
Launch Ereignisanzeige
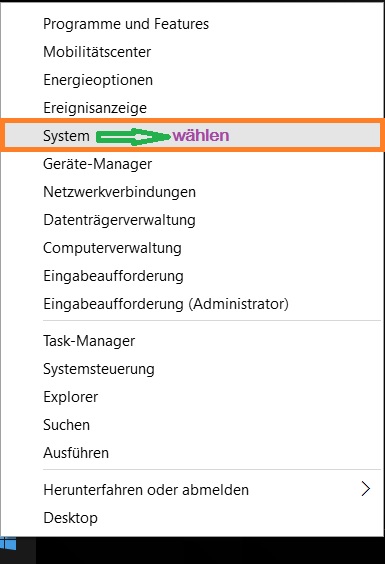[x=95, y=108]
